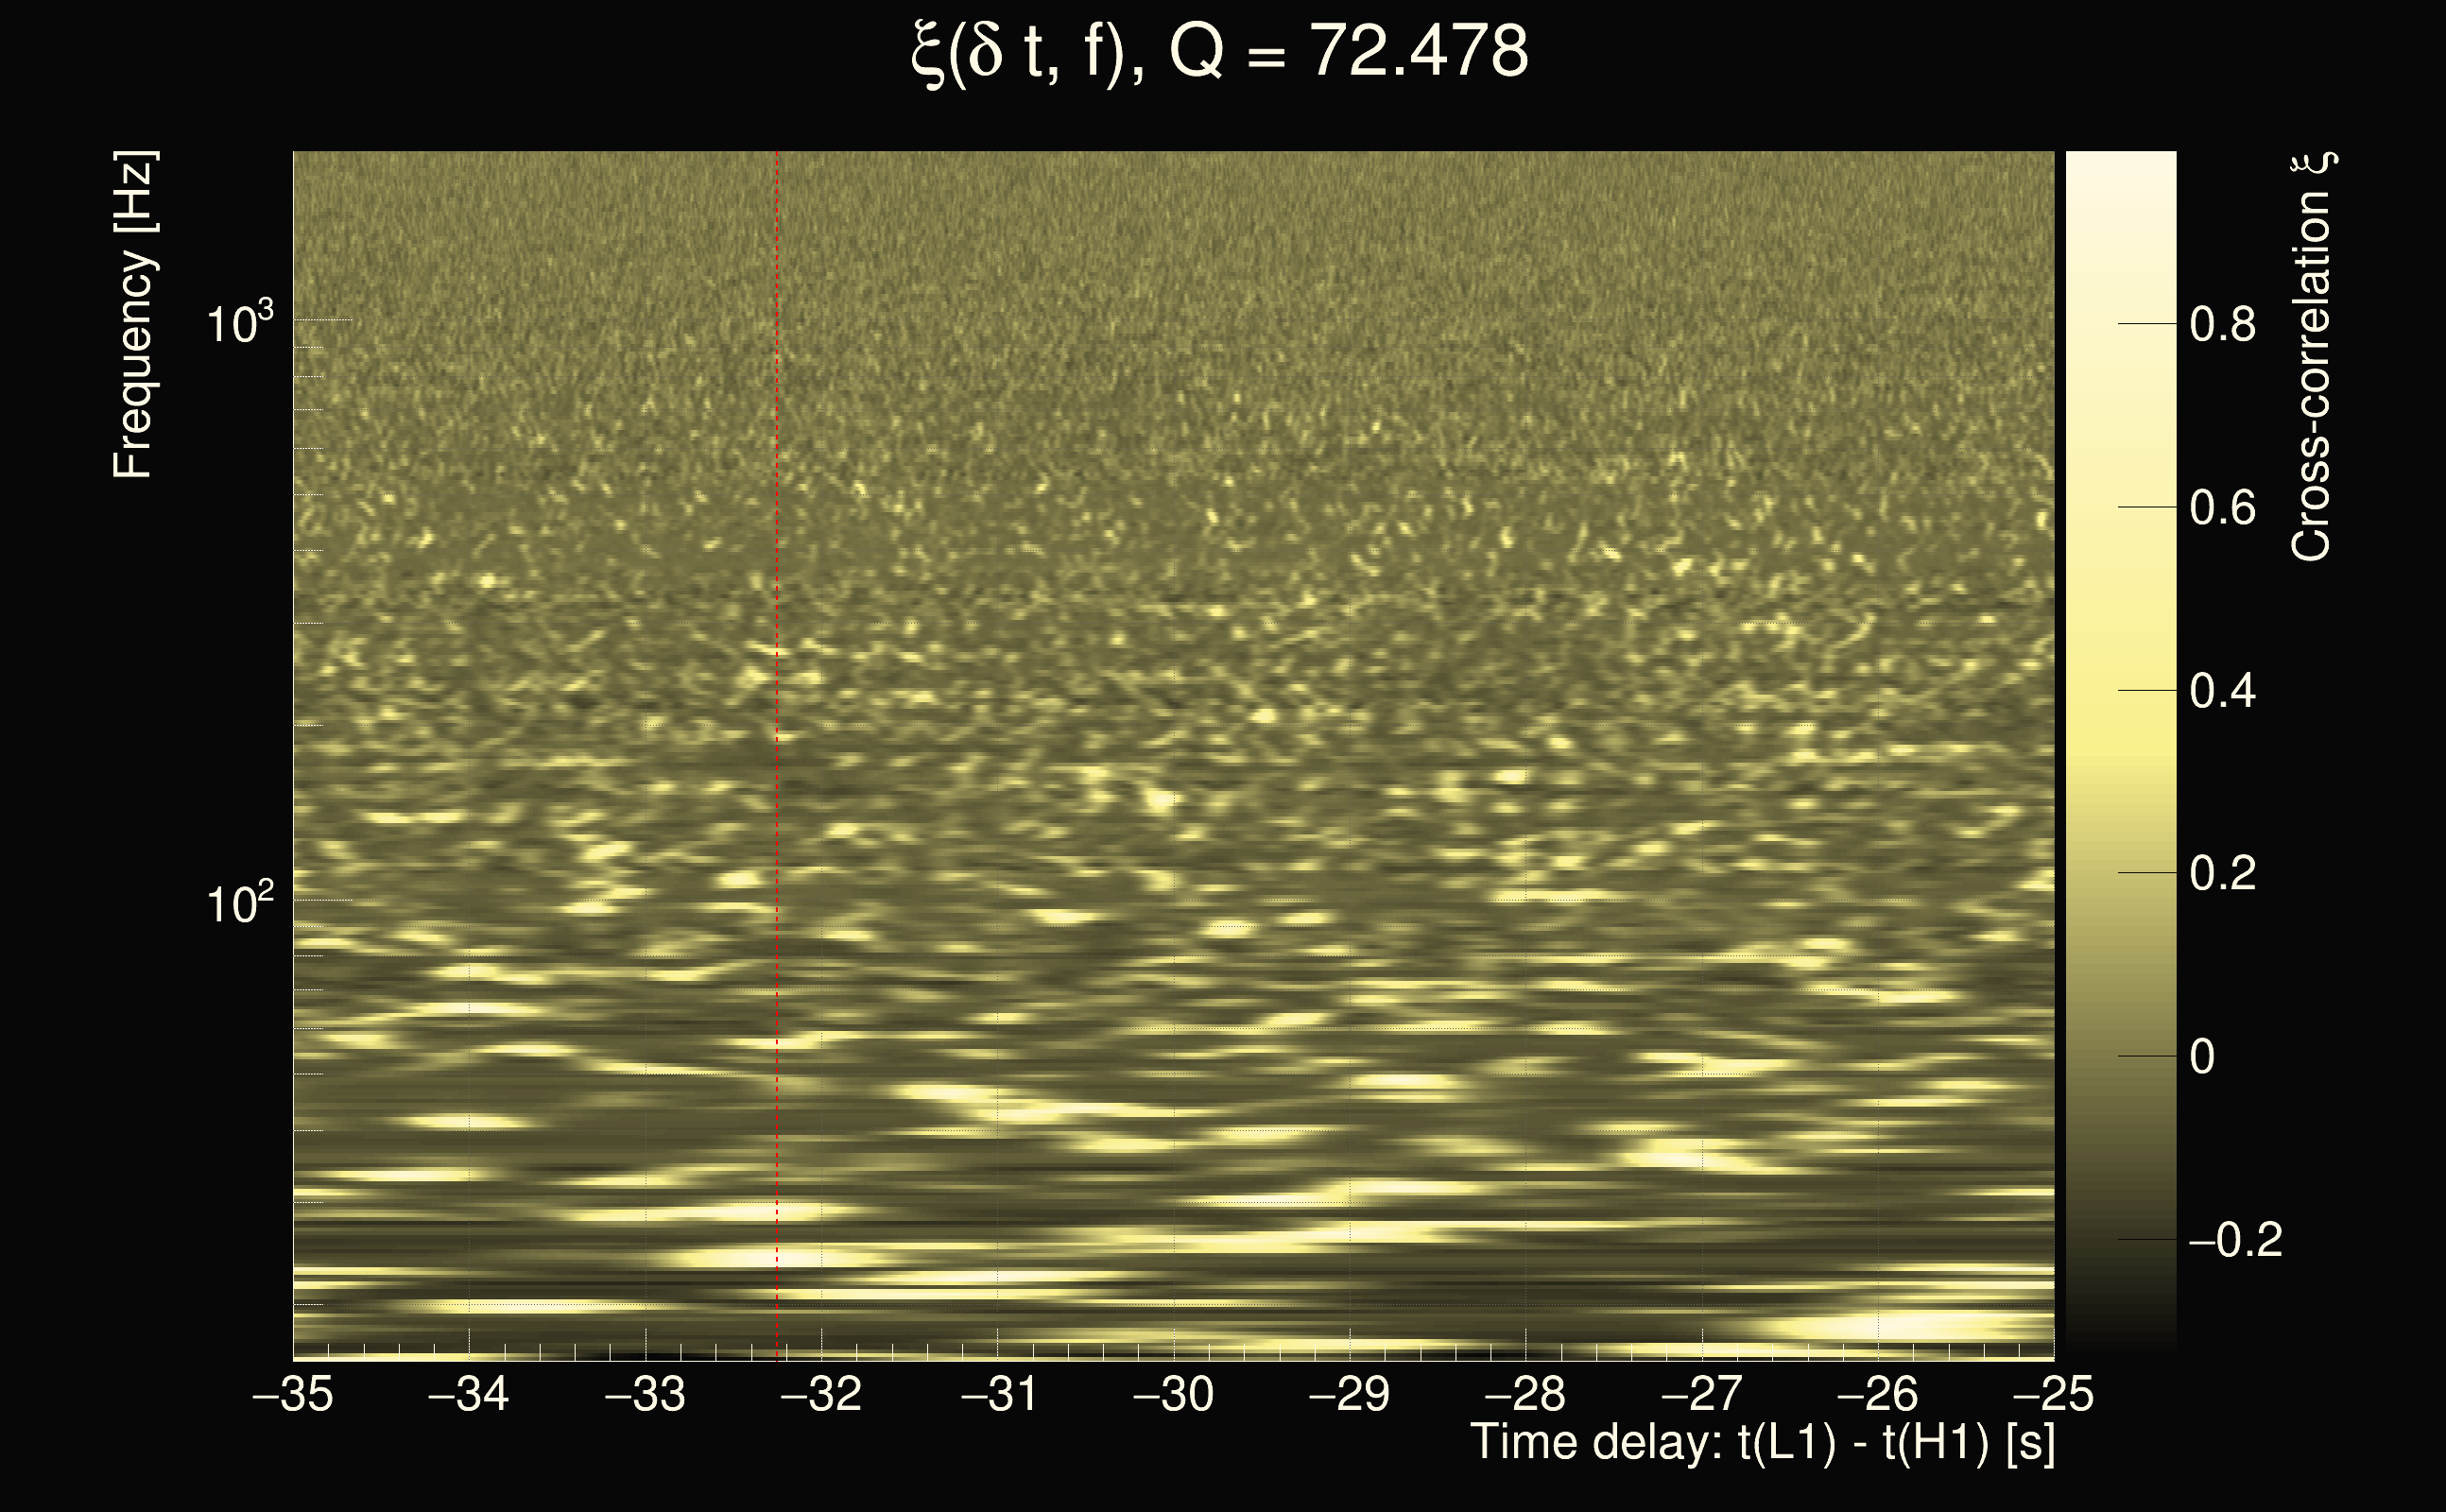Screen dimensions: 2446x1512
Task: Click the 0.6 colorbar tick label
Action: click(x=2223, y=508)
